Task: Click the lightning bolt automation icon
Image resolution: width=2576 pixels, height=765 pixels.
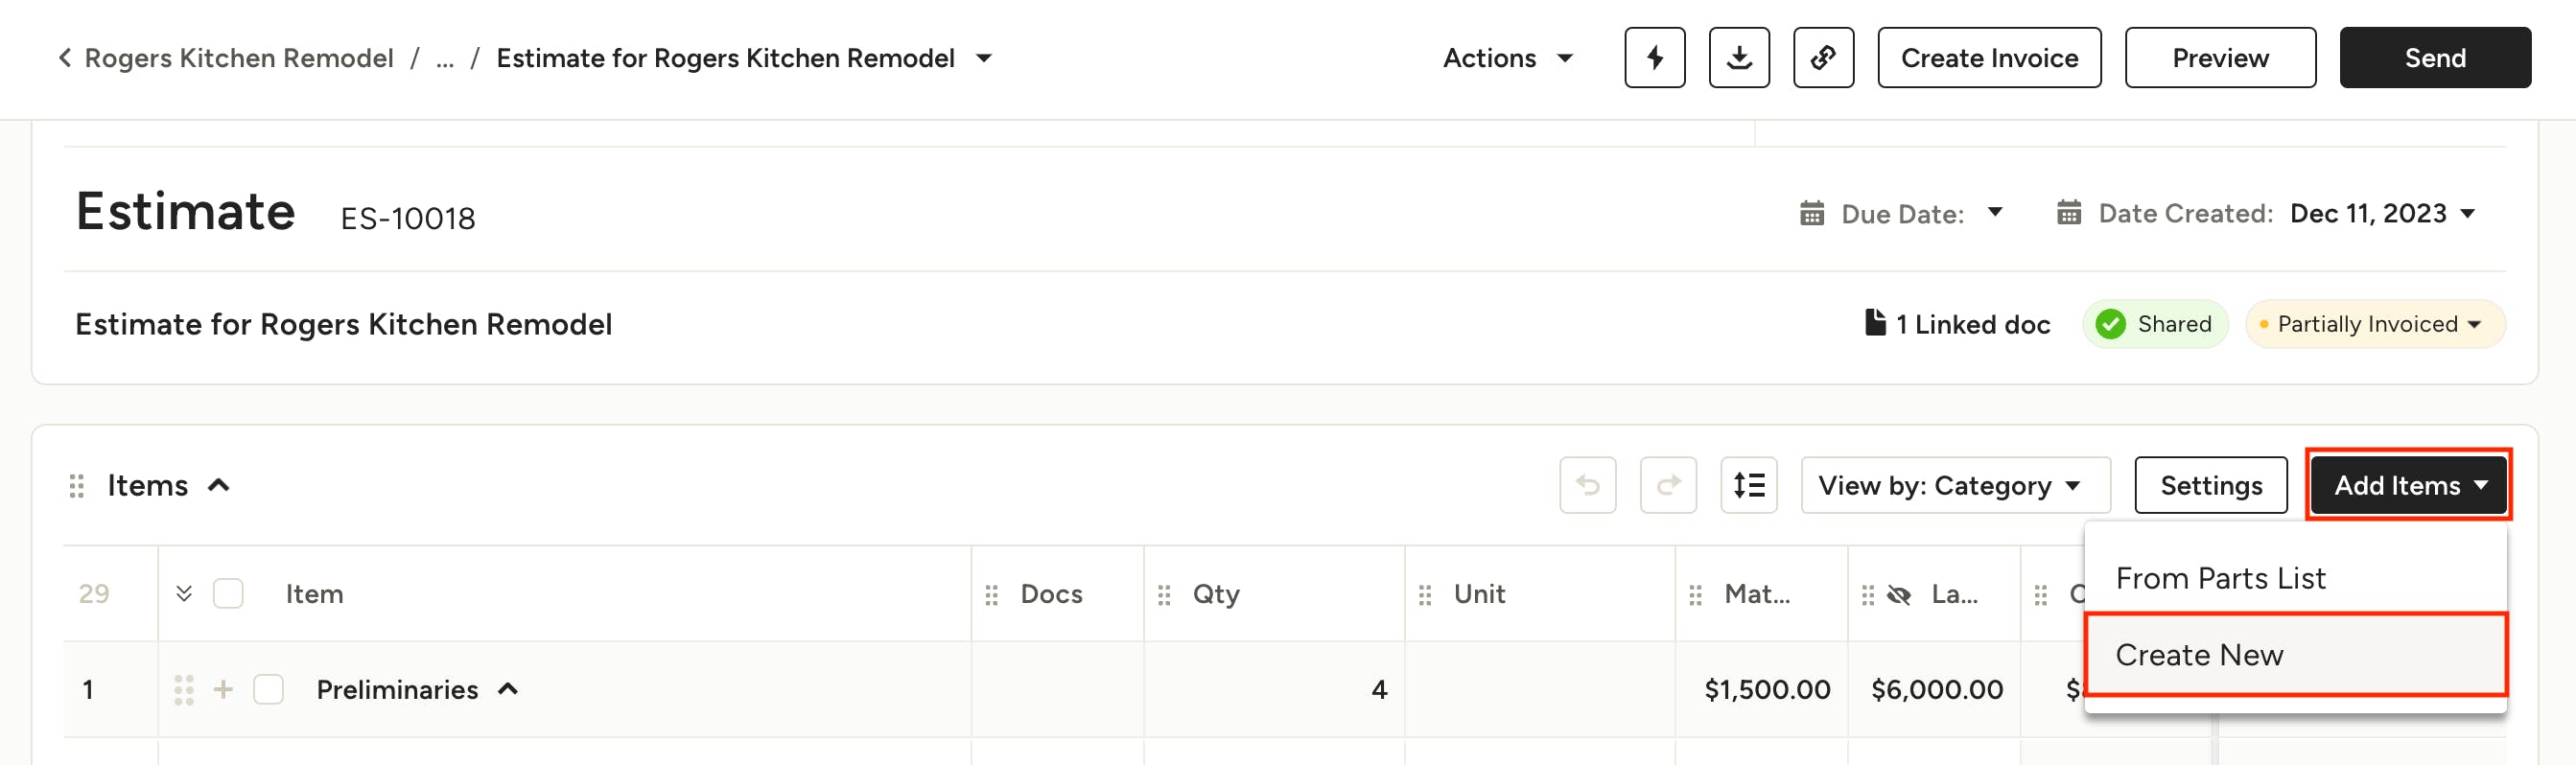Action: click(1654, 58)
